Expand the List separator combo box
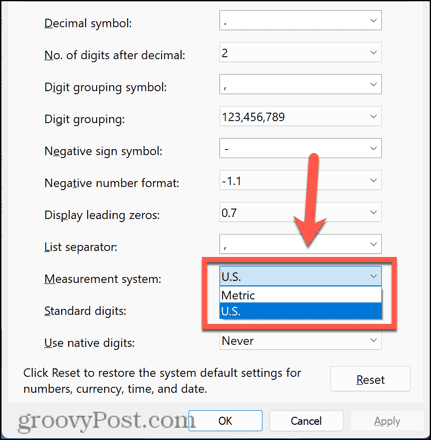 [x=300, y=244]
